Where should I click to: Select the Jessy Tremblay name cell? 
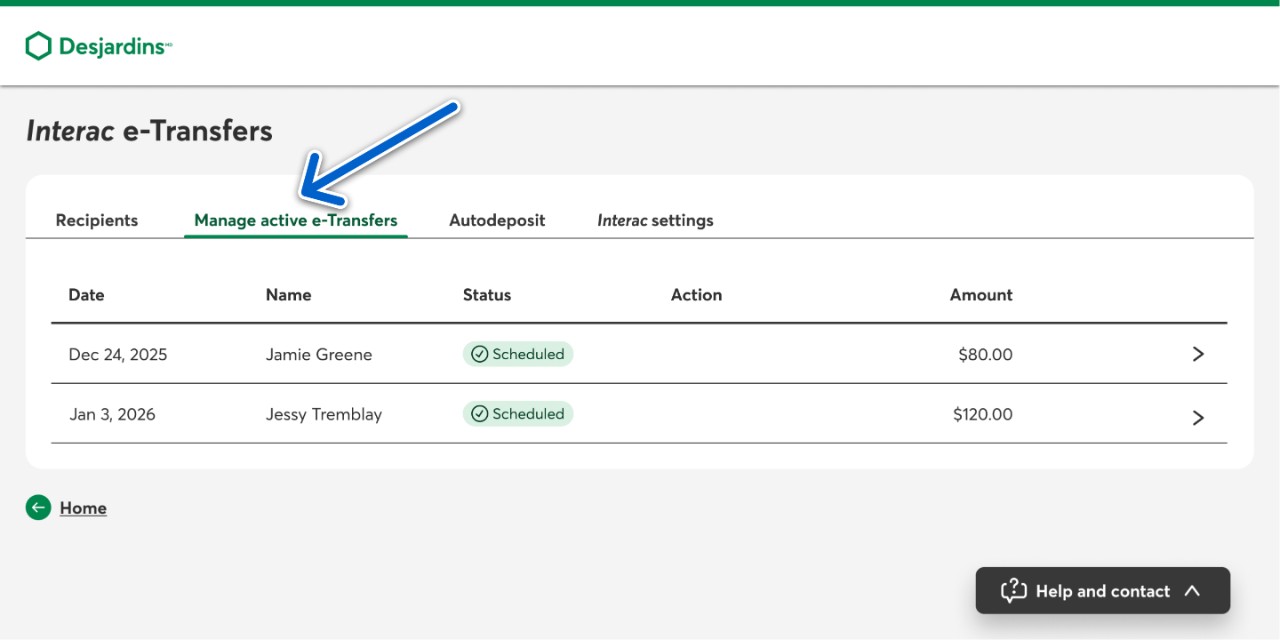tap(323, 414)
